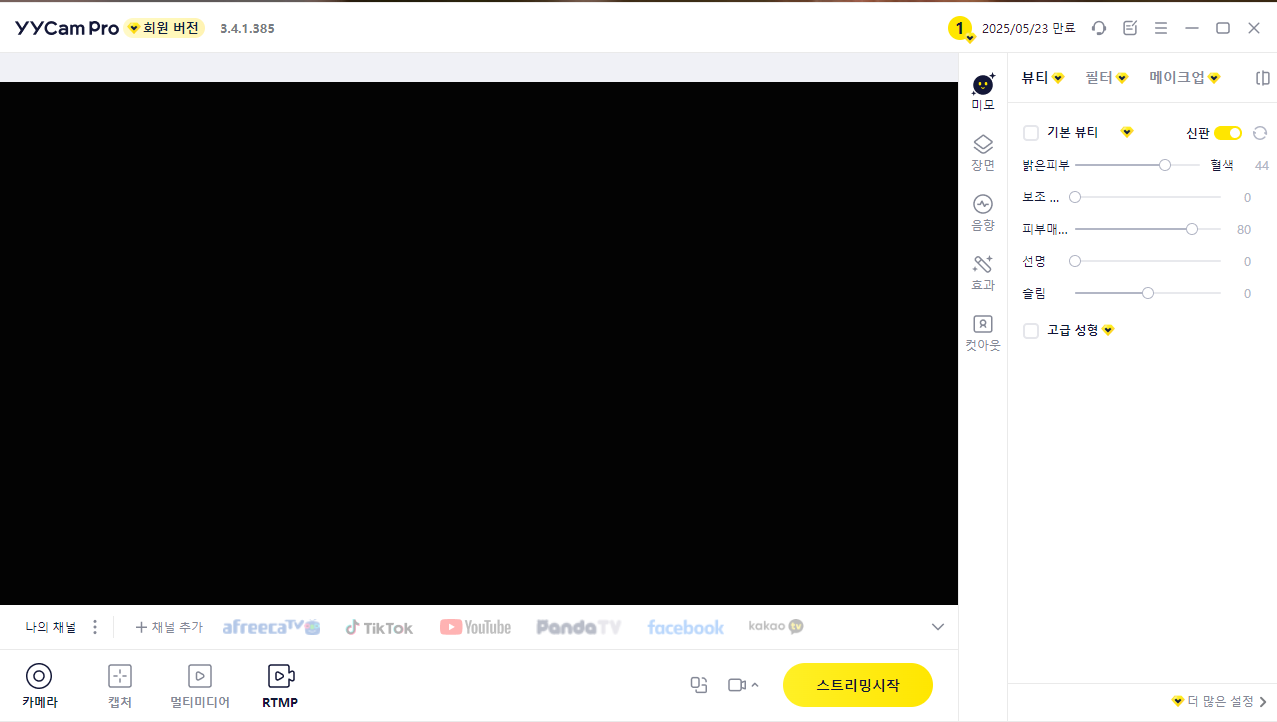Select the 멀티미디어 multimedia source

(x=200, y=686)
